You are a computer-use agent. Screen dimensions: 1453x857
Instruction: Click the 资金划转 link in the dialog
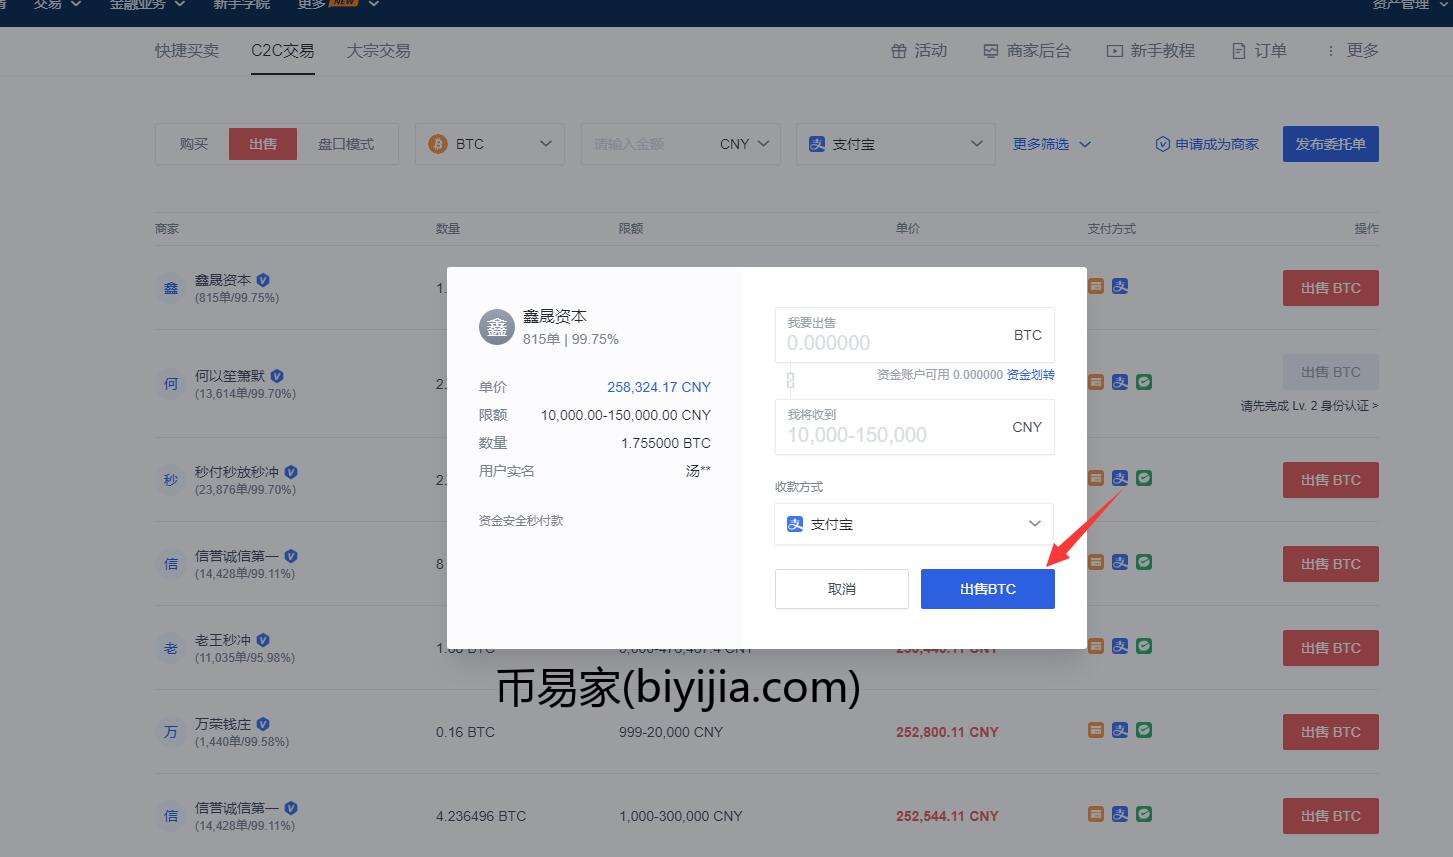tap(1031, 375)
